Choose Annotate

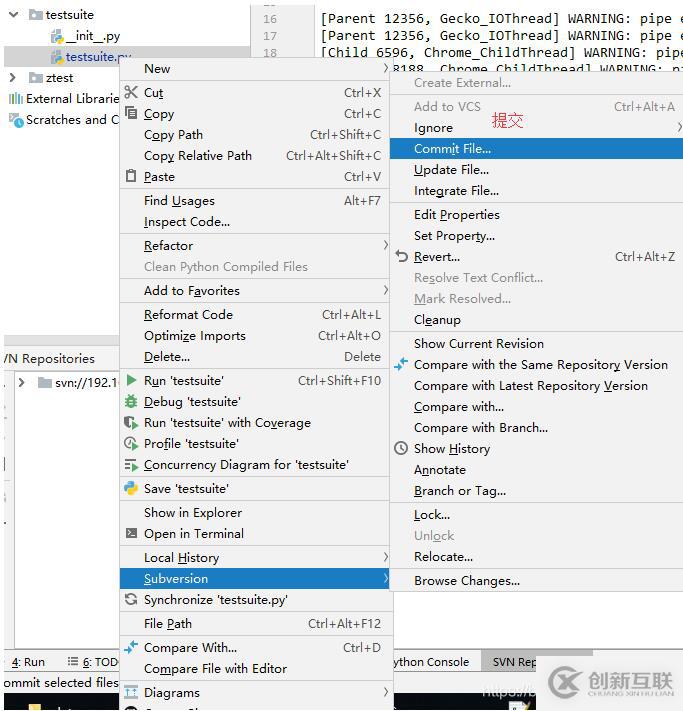537,469
